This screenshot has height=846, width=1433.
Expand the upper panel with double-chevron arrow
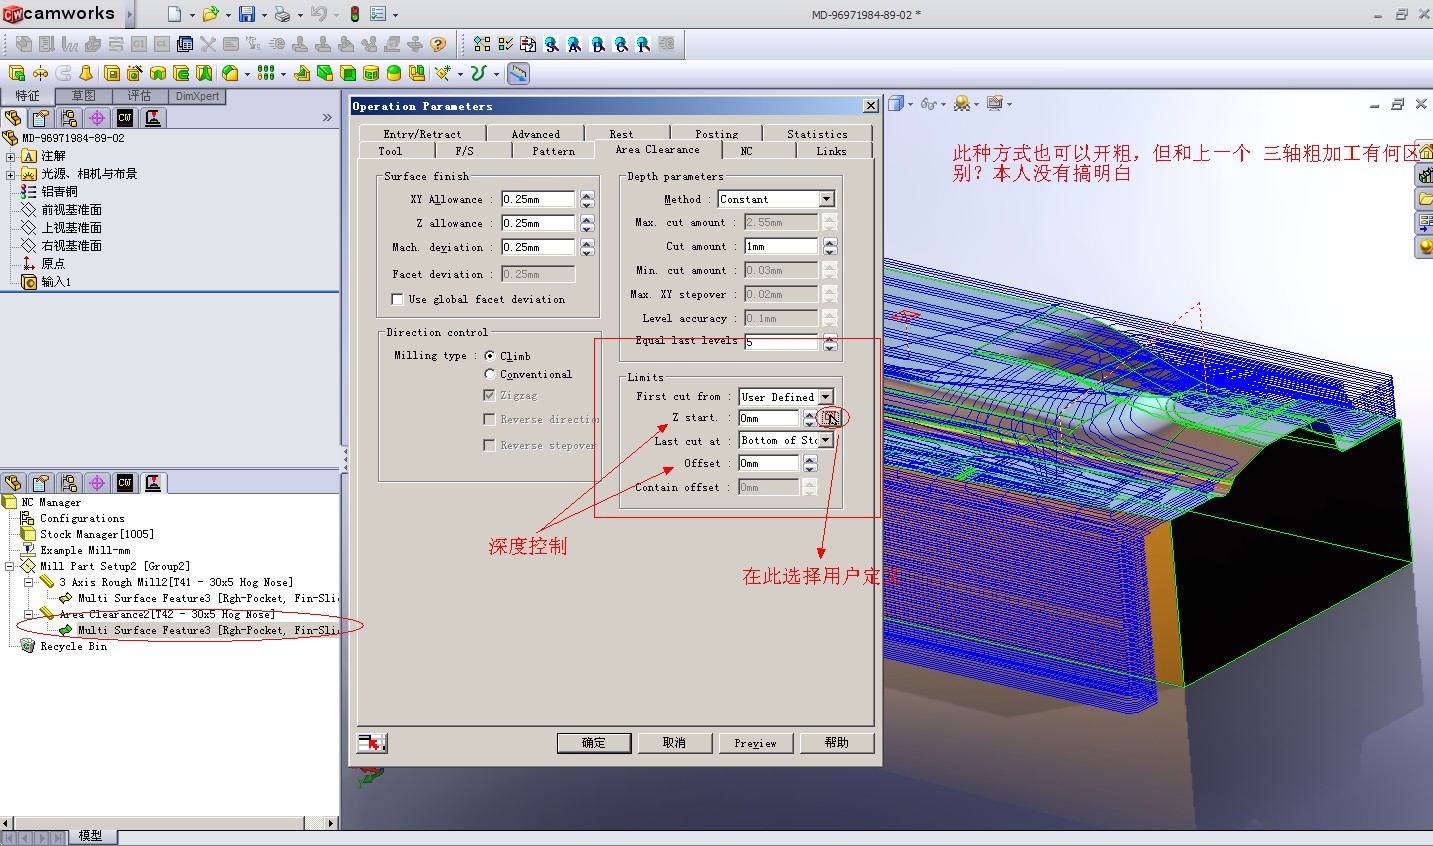327,118
